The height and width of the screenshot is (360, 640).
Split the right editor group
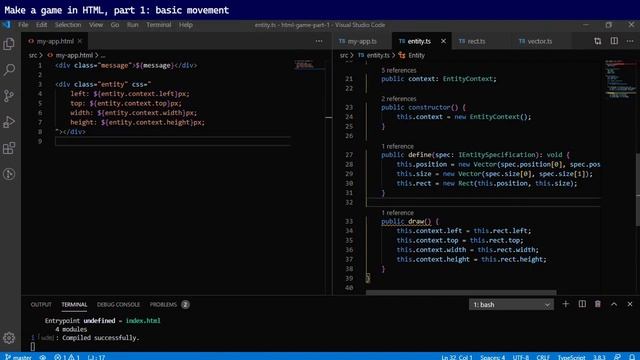click(614, 41)
